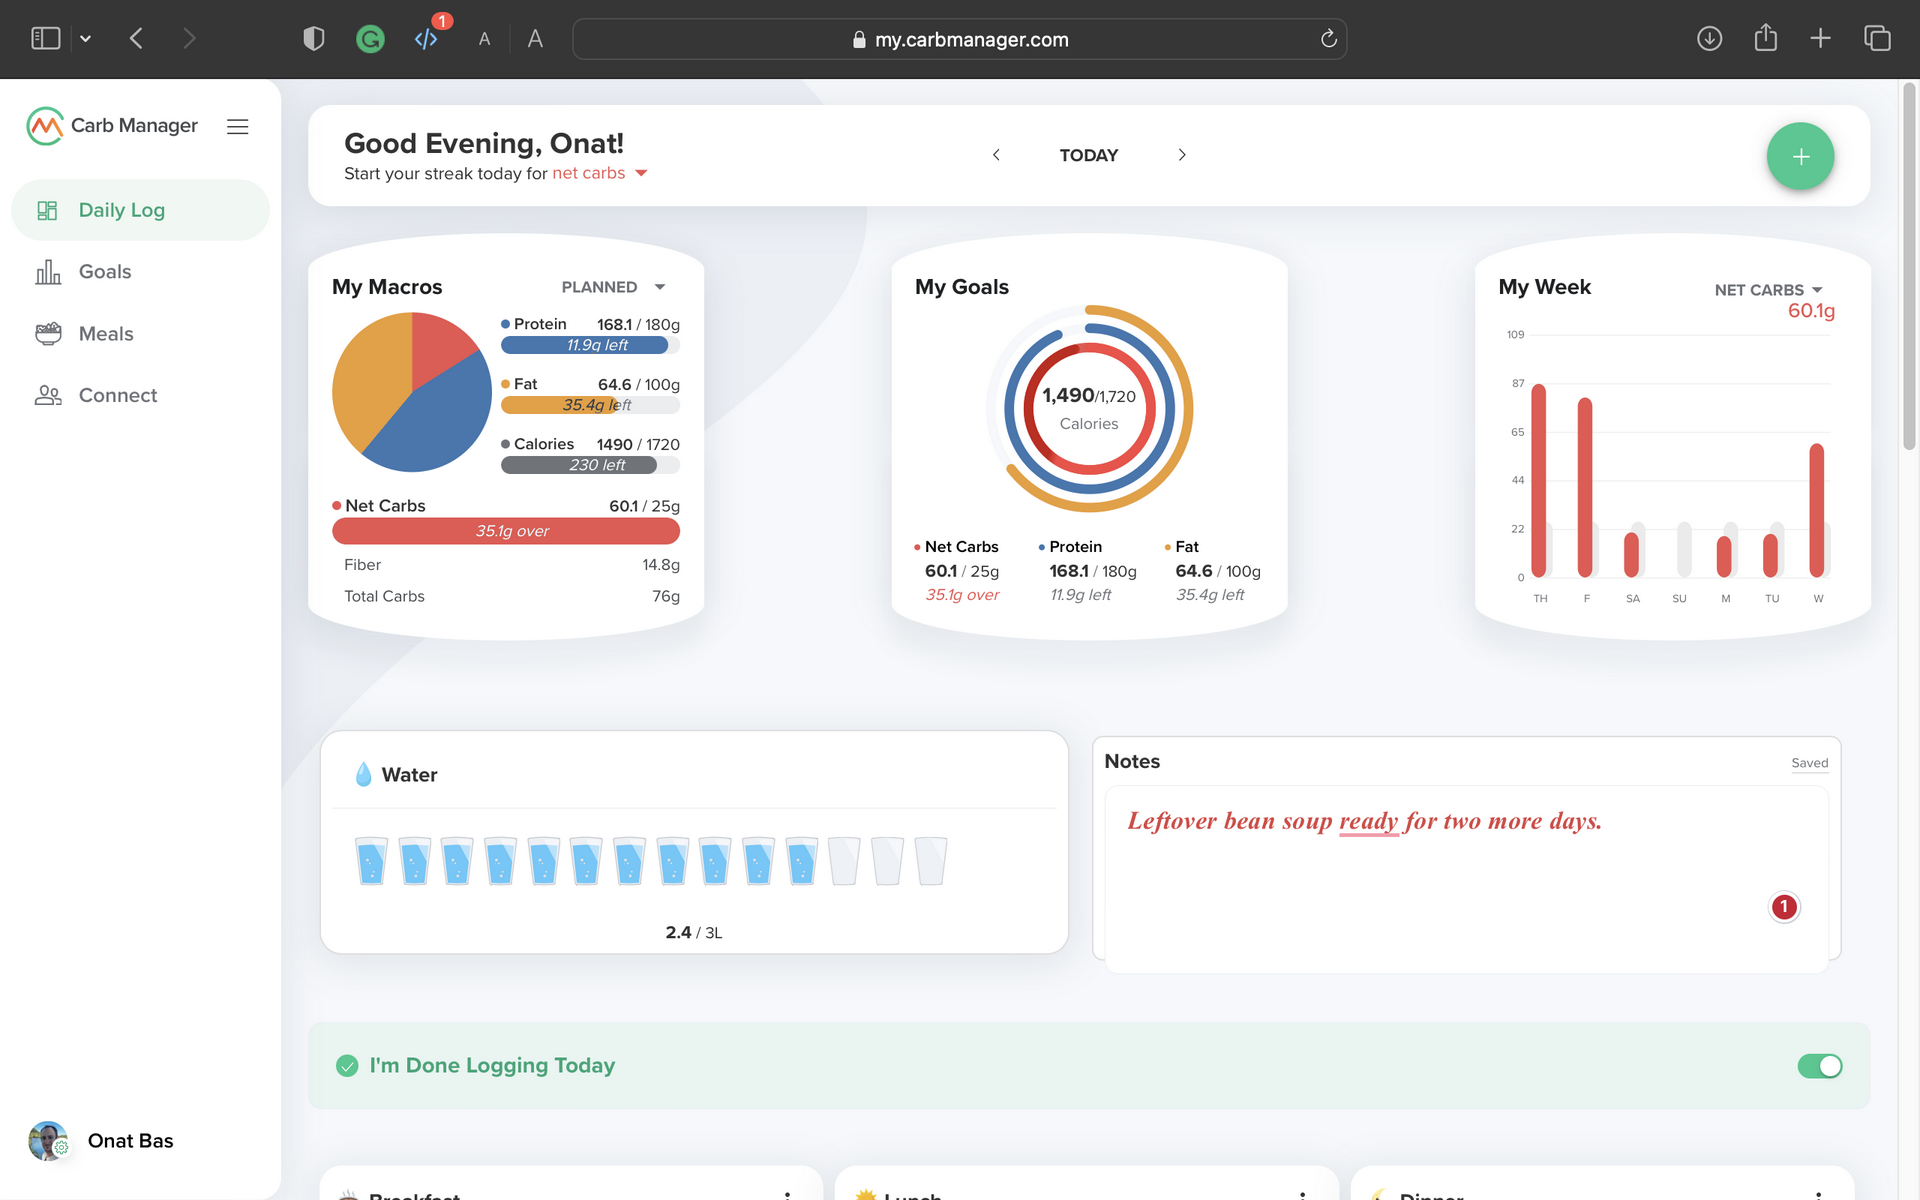Open NET CARBS dropdown in My Week
The height and width of the screenshot is (1200, 1920).
point(1769,290)
